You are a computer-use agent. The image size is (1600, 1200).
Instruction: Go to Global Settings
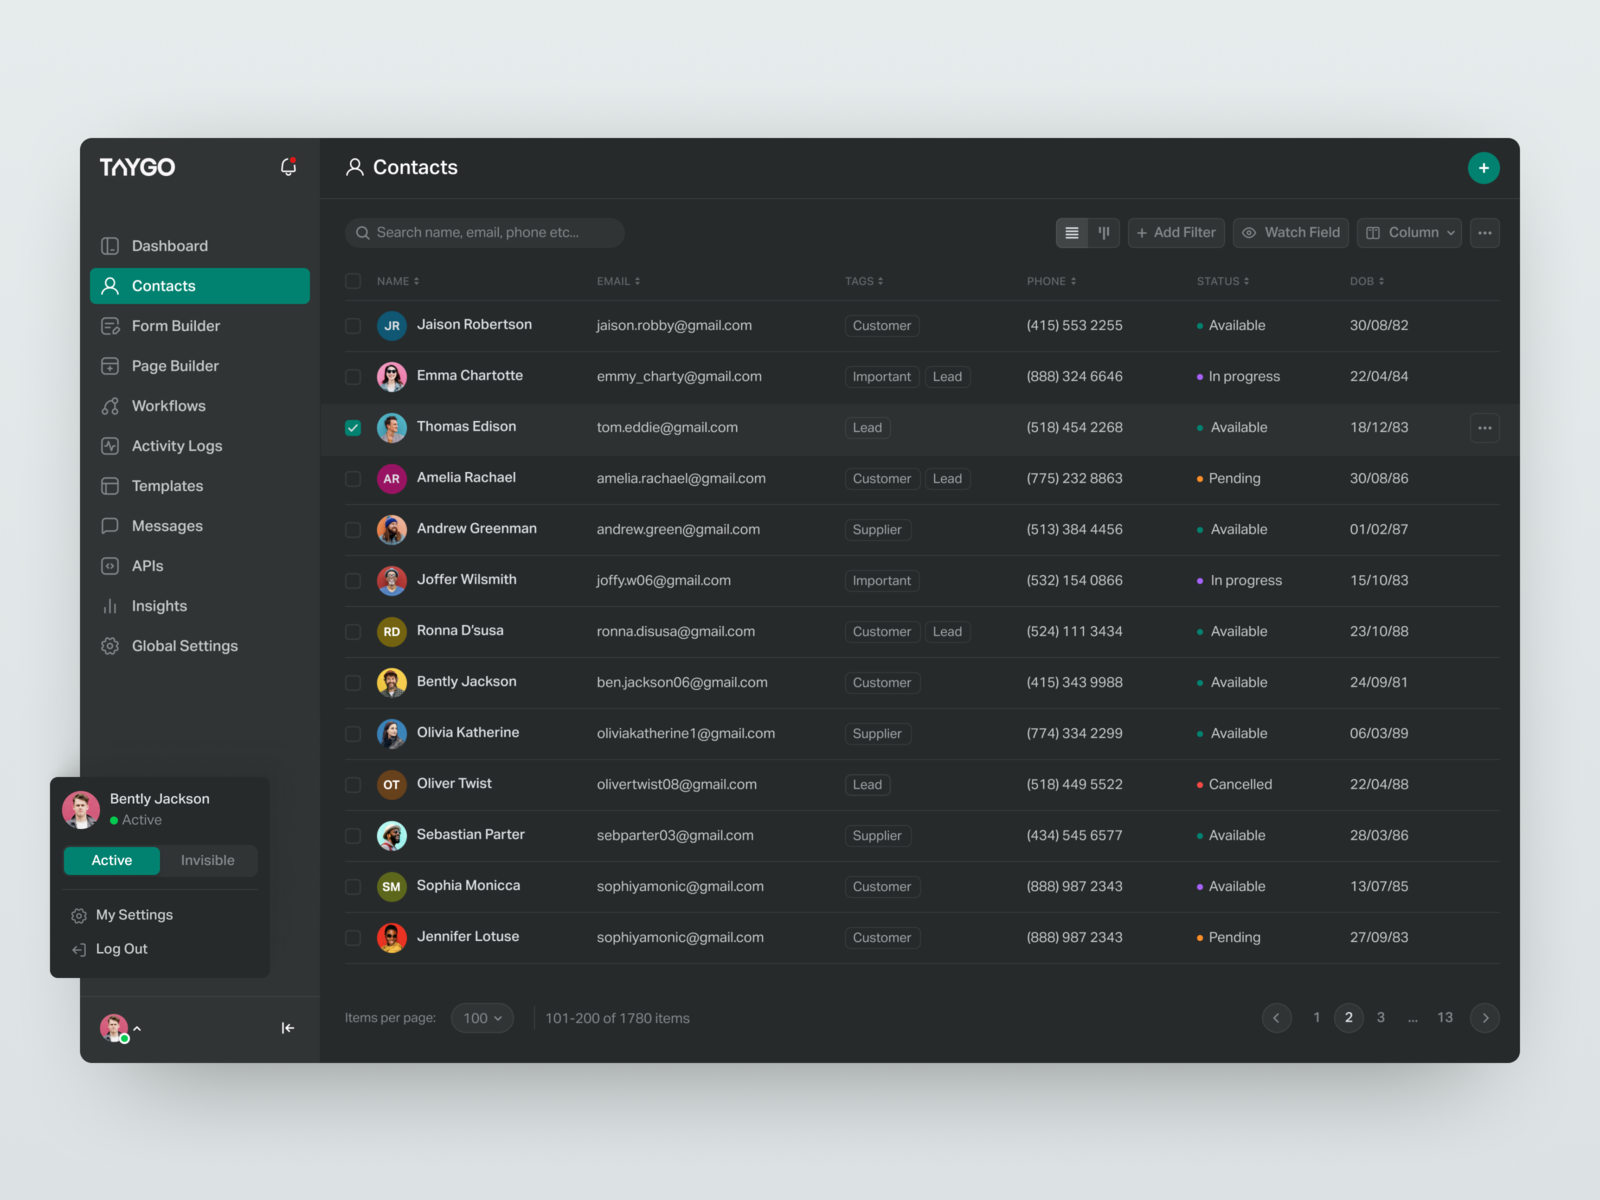(x=184, y=645)
